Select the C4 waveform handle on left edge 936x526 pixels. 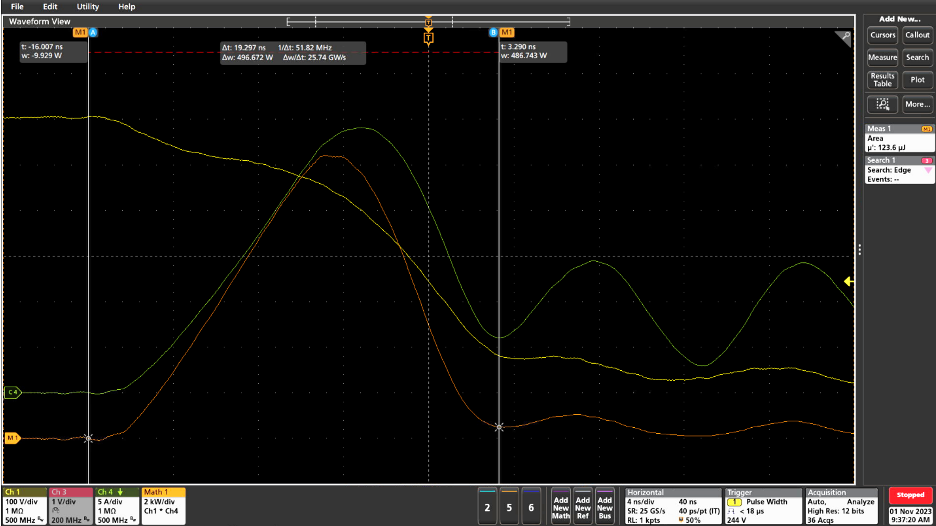click(13, 392)
